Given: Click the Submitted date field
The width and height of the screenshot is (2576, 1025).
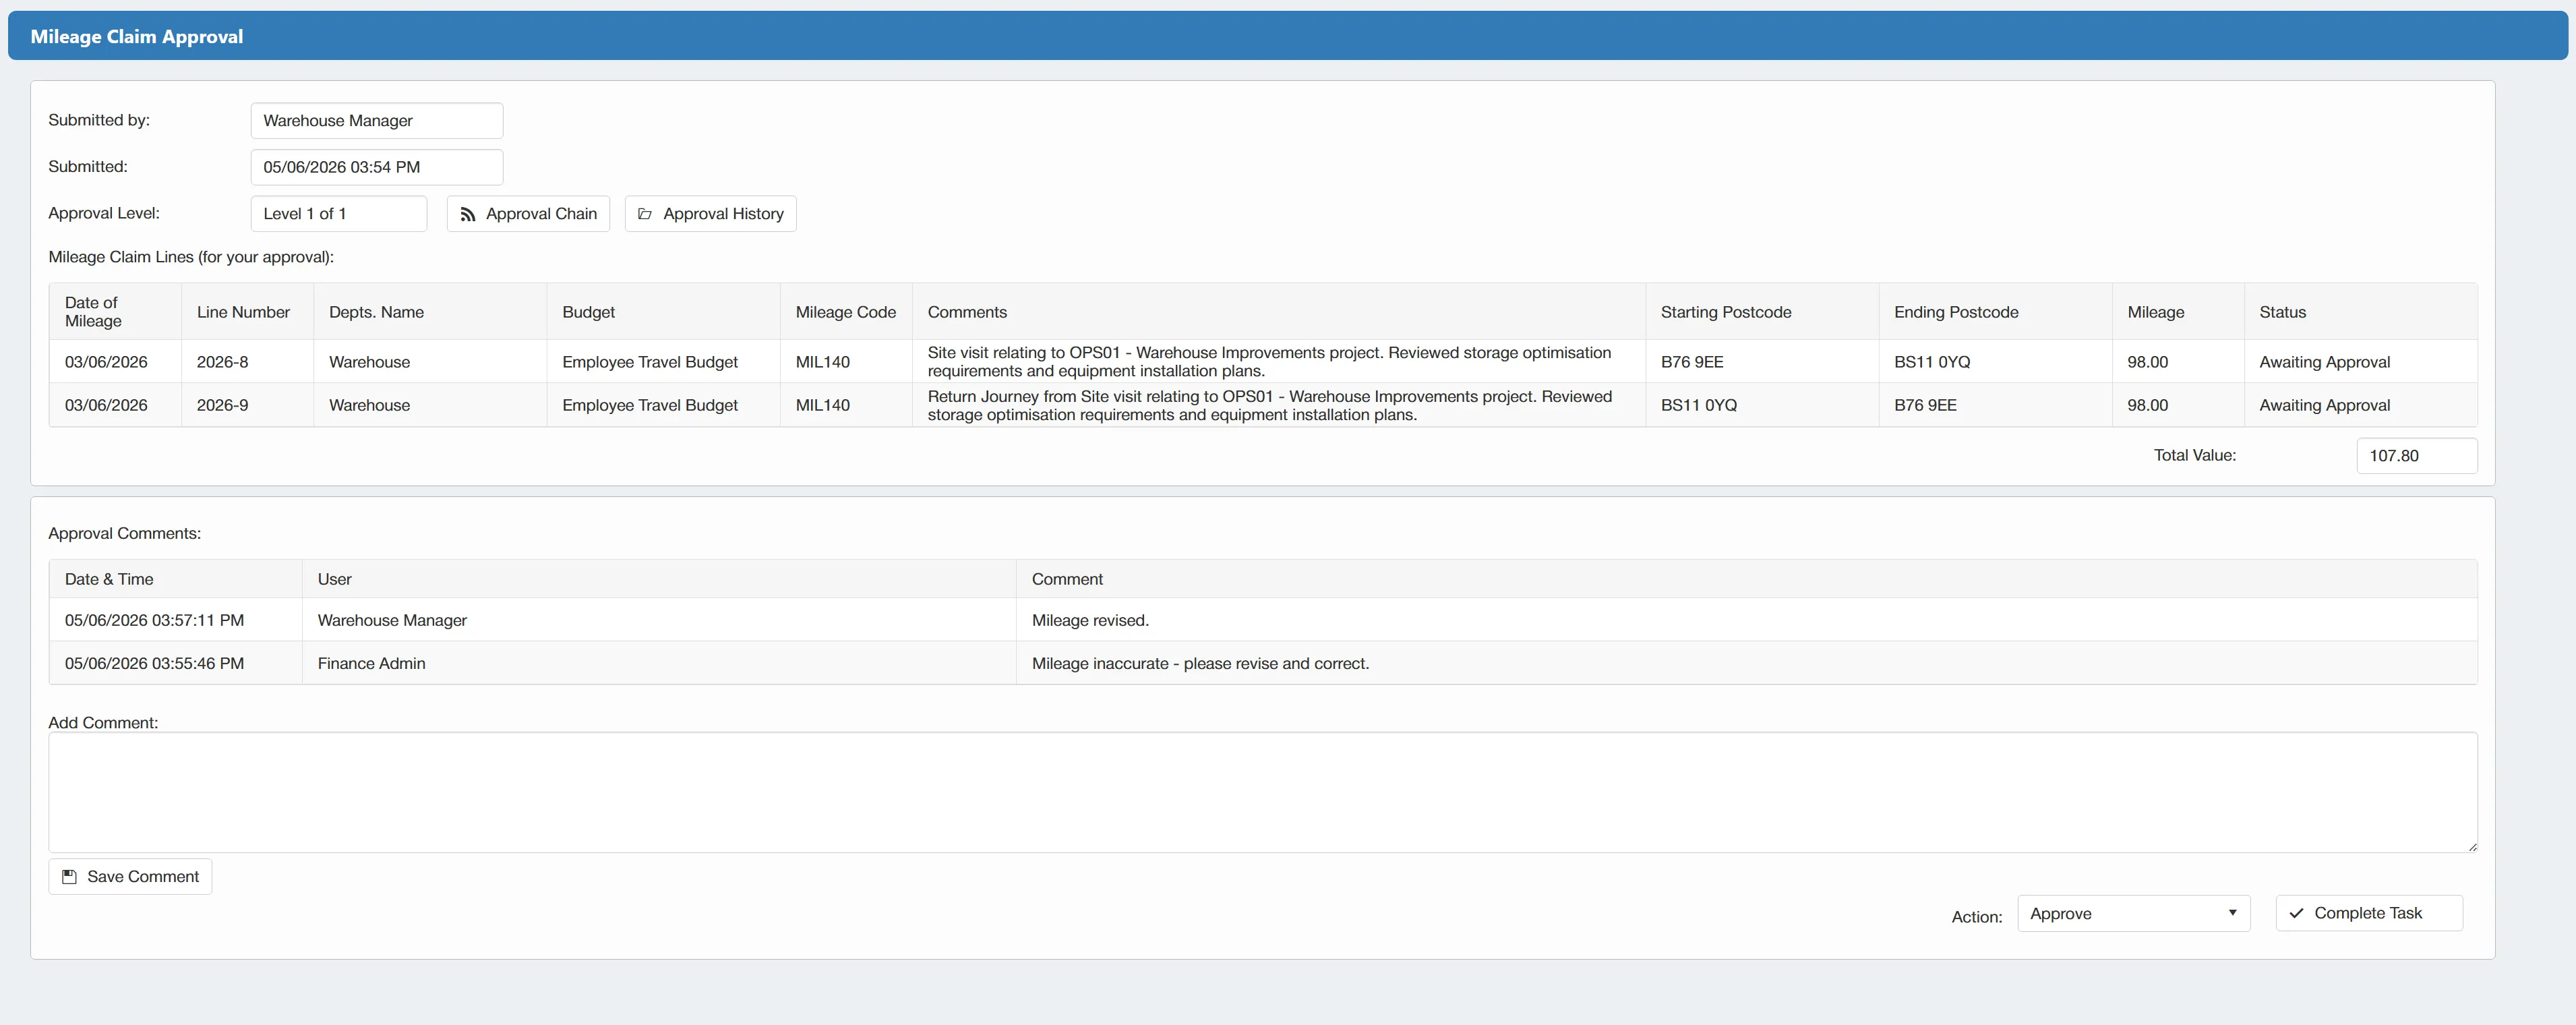Looking at the screenshot, I should (377, 167).
